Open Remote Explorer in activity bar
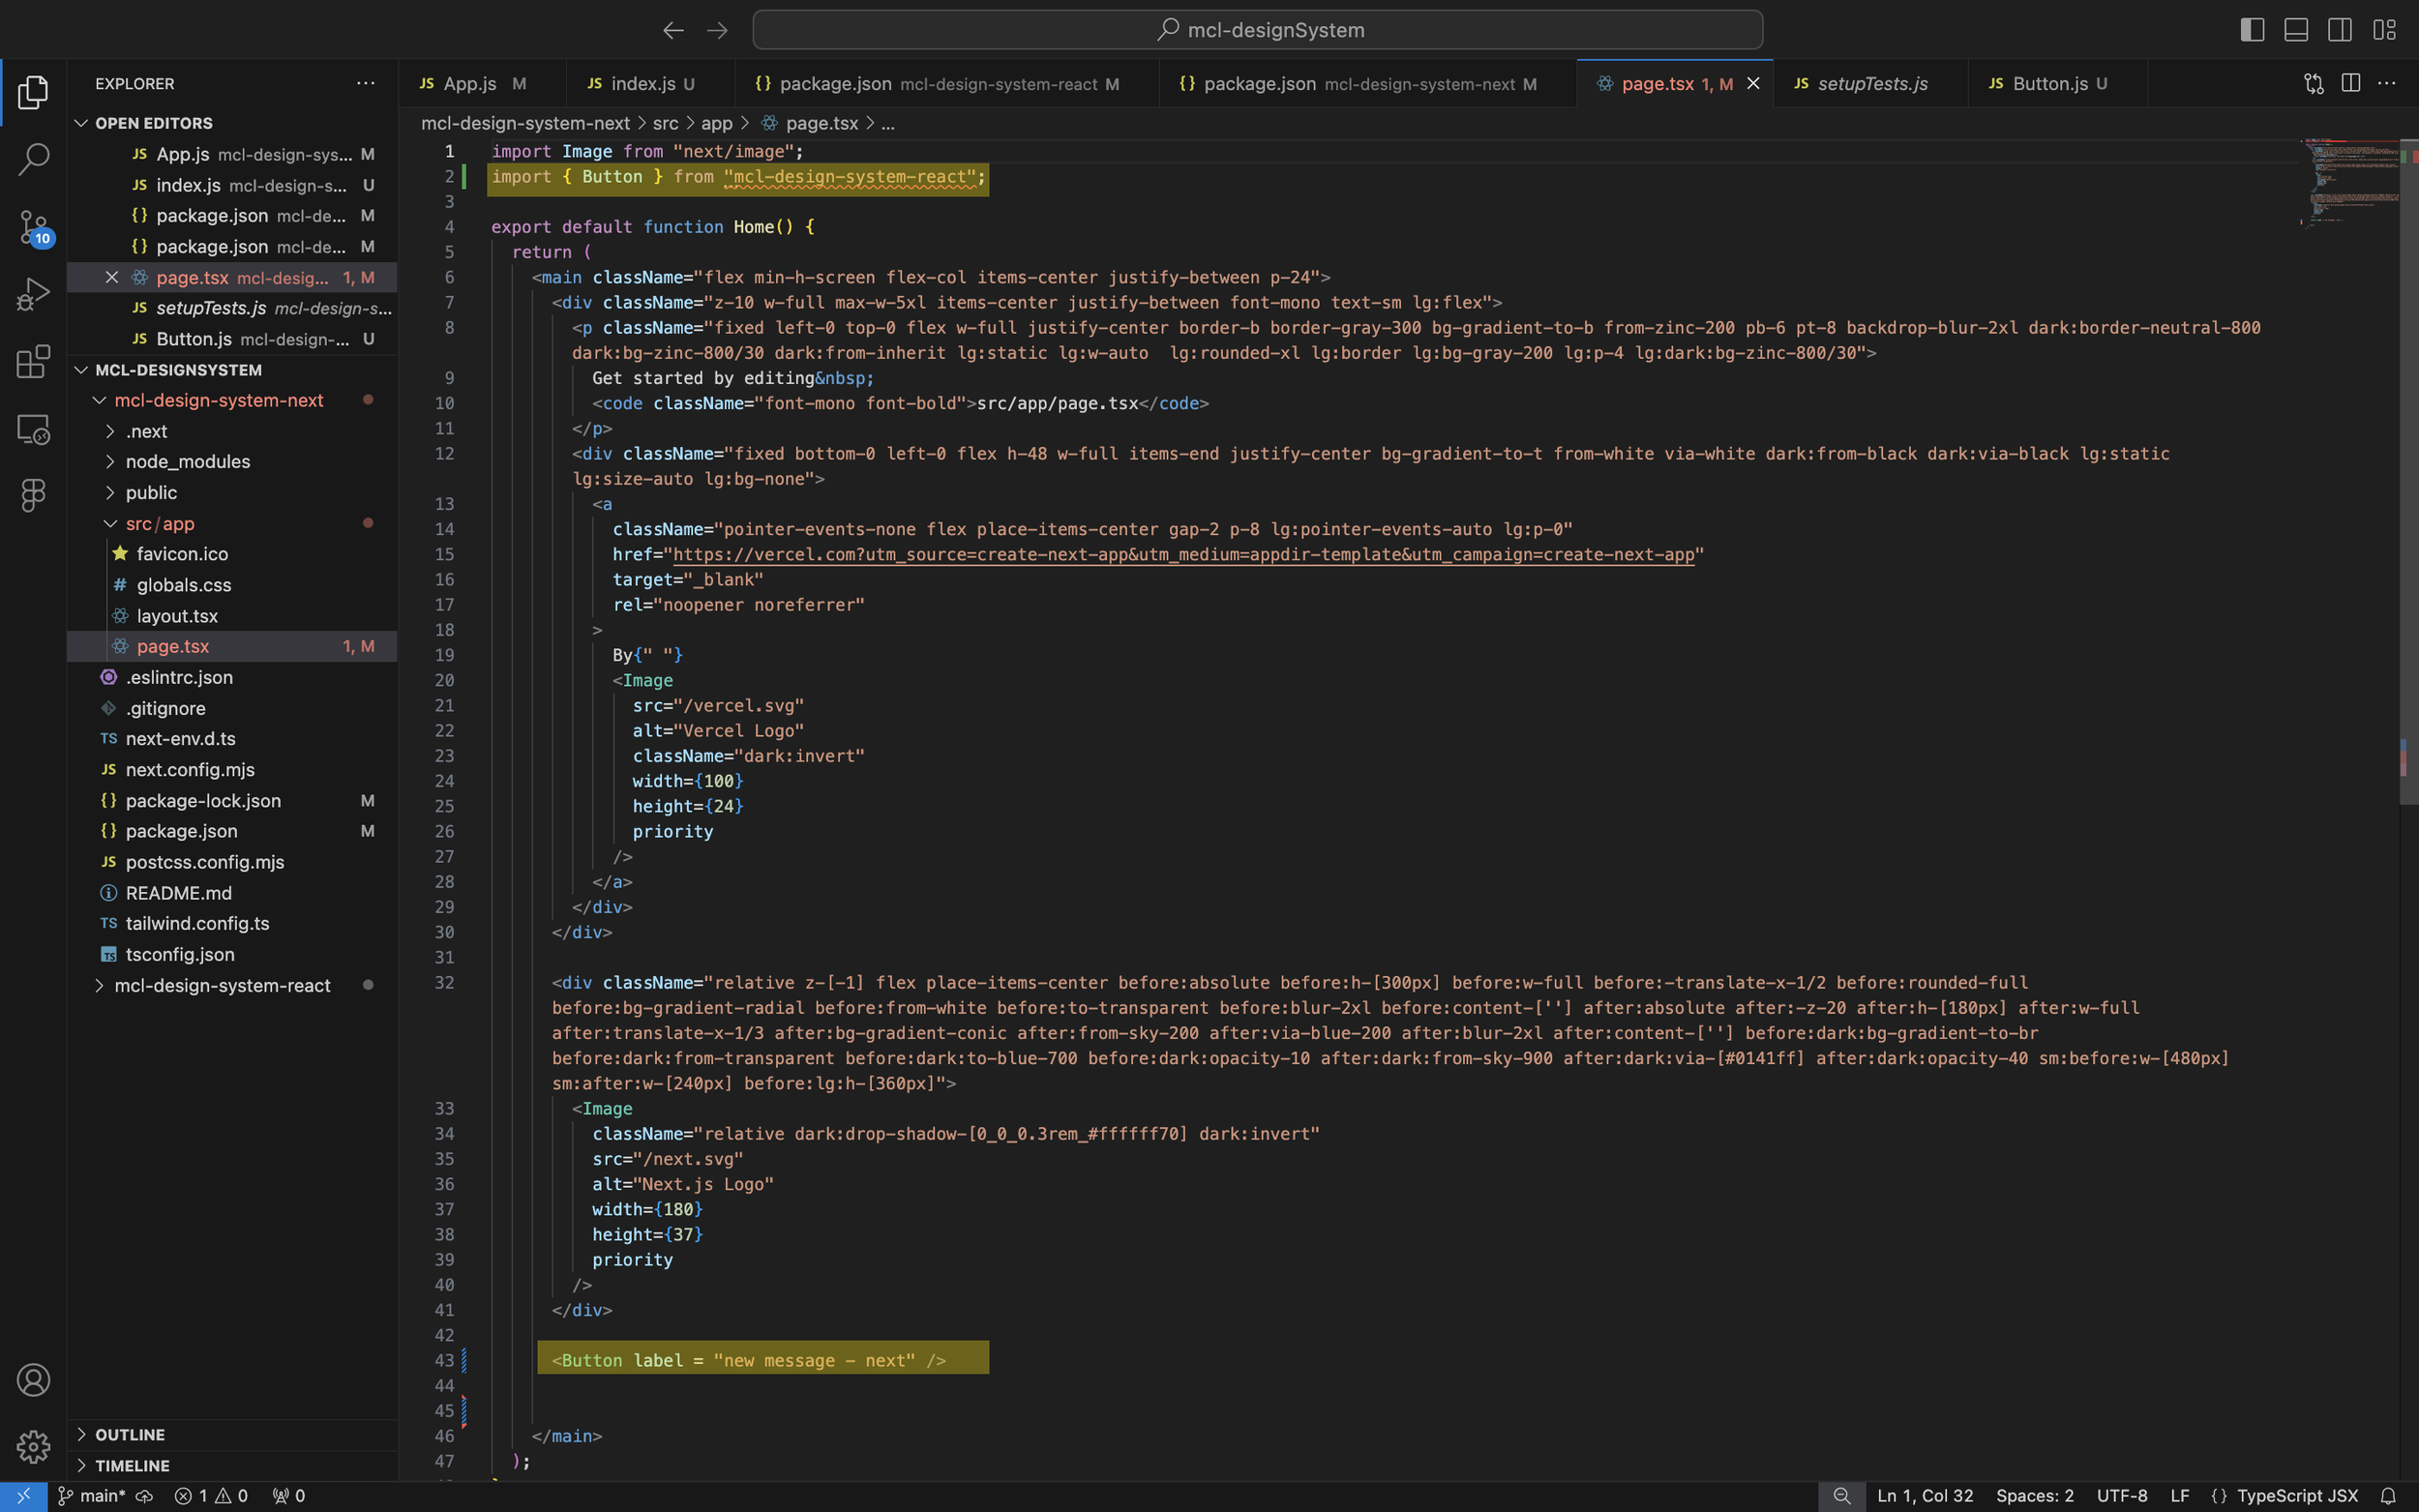 (x=33, y=429)
